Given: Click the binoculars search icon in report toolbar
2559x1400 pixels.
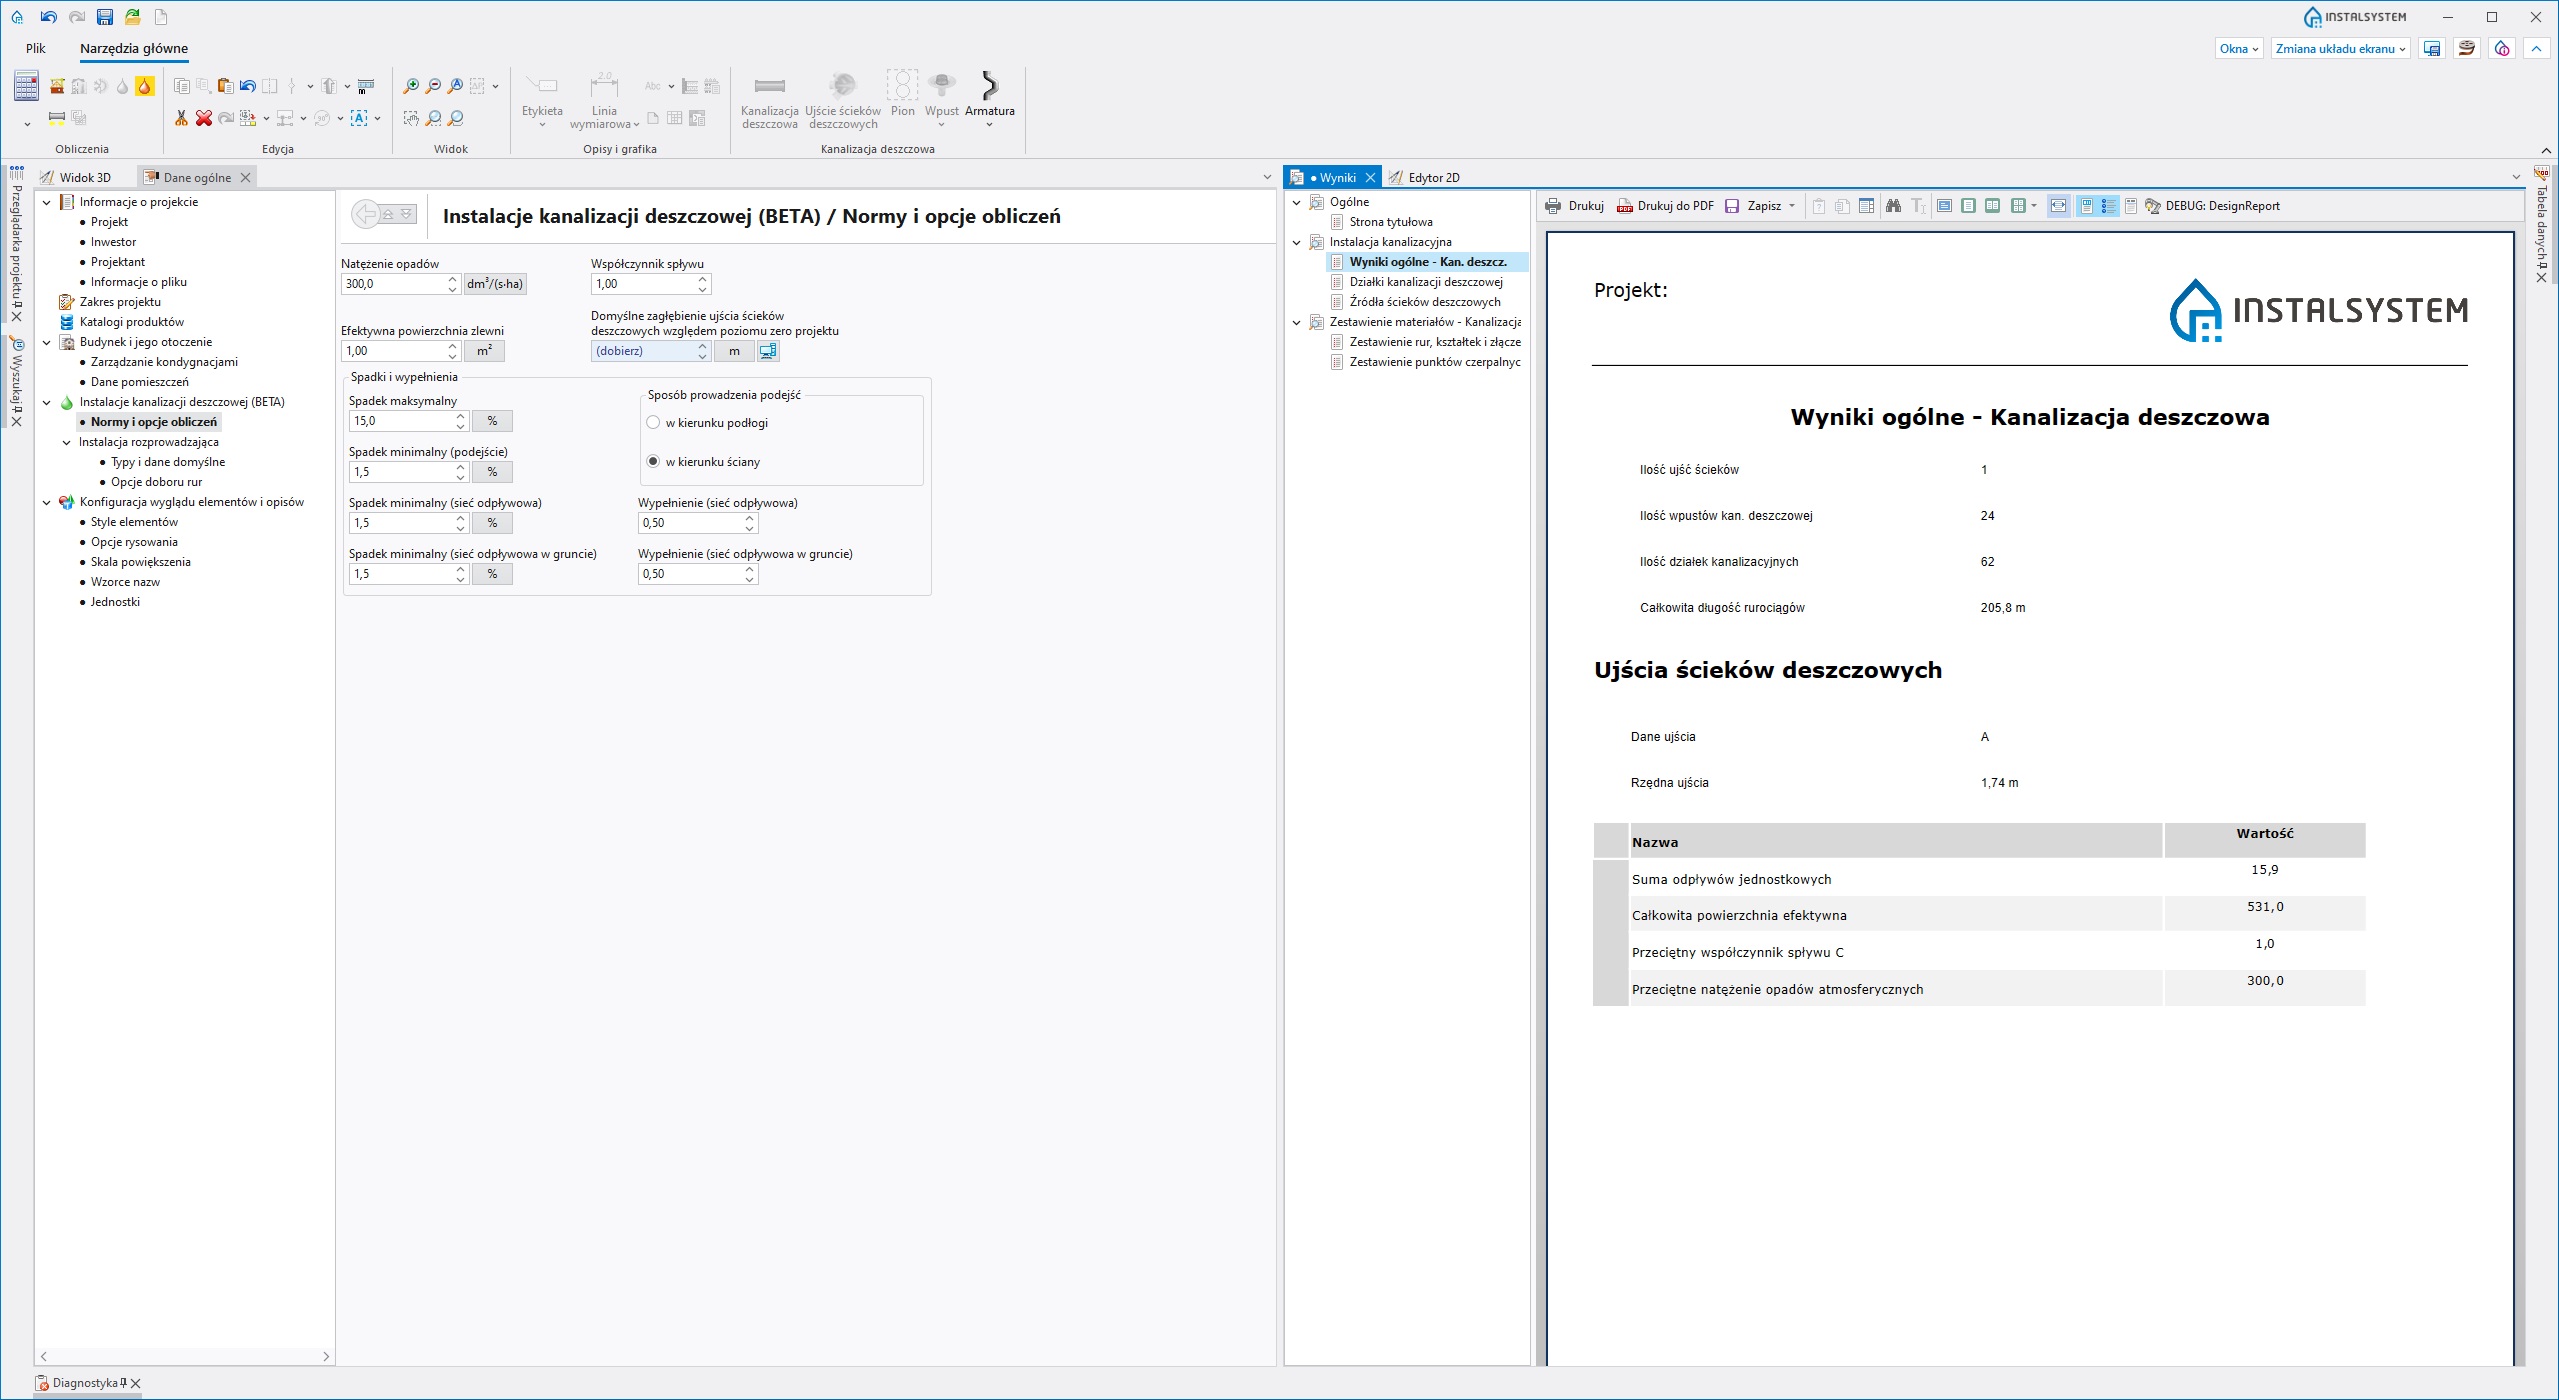Looking at the screenshot, I should pyautogui.click(x=1893, y=206).
